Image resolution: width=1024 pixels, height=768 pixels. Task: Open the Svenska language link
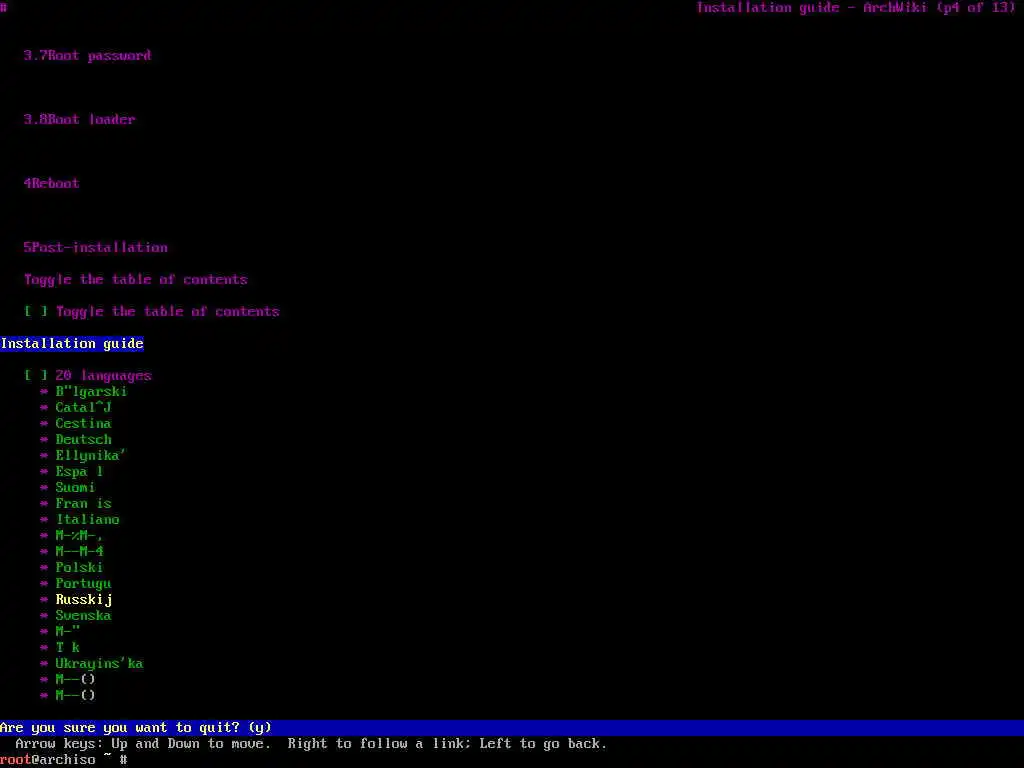pyautogui.click(x=84, y=615)
